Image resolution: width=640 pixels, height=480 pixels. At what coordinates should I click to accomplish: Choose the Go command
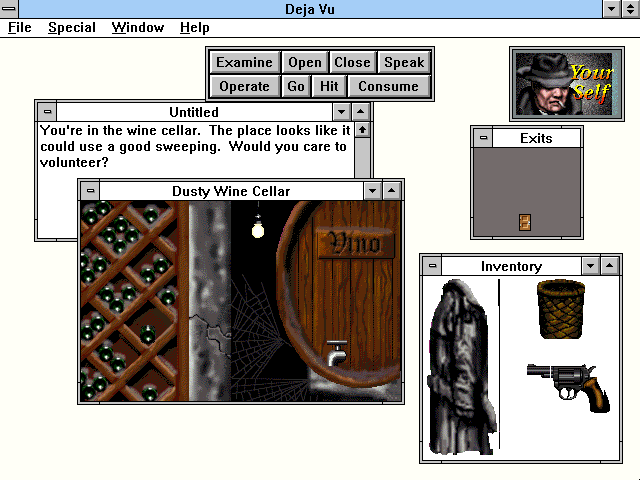click(296, 87)
